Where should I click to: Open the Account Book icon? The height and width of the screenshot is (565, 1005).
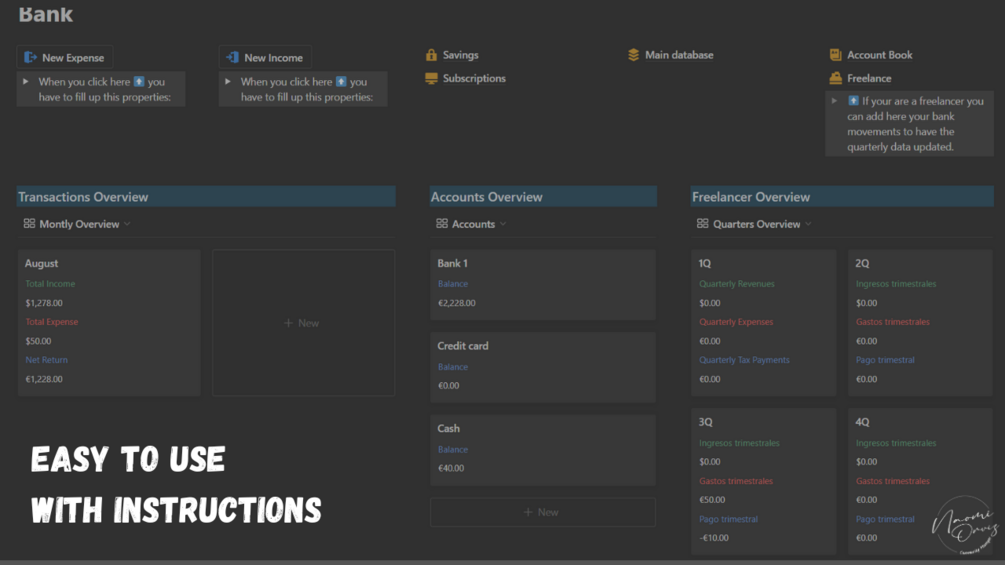(836, 55)
